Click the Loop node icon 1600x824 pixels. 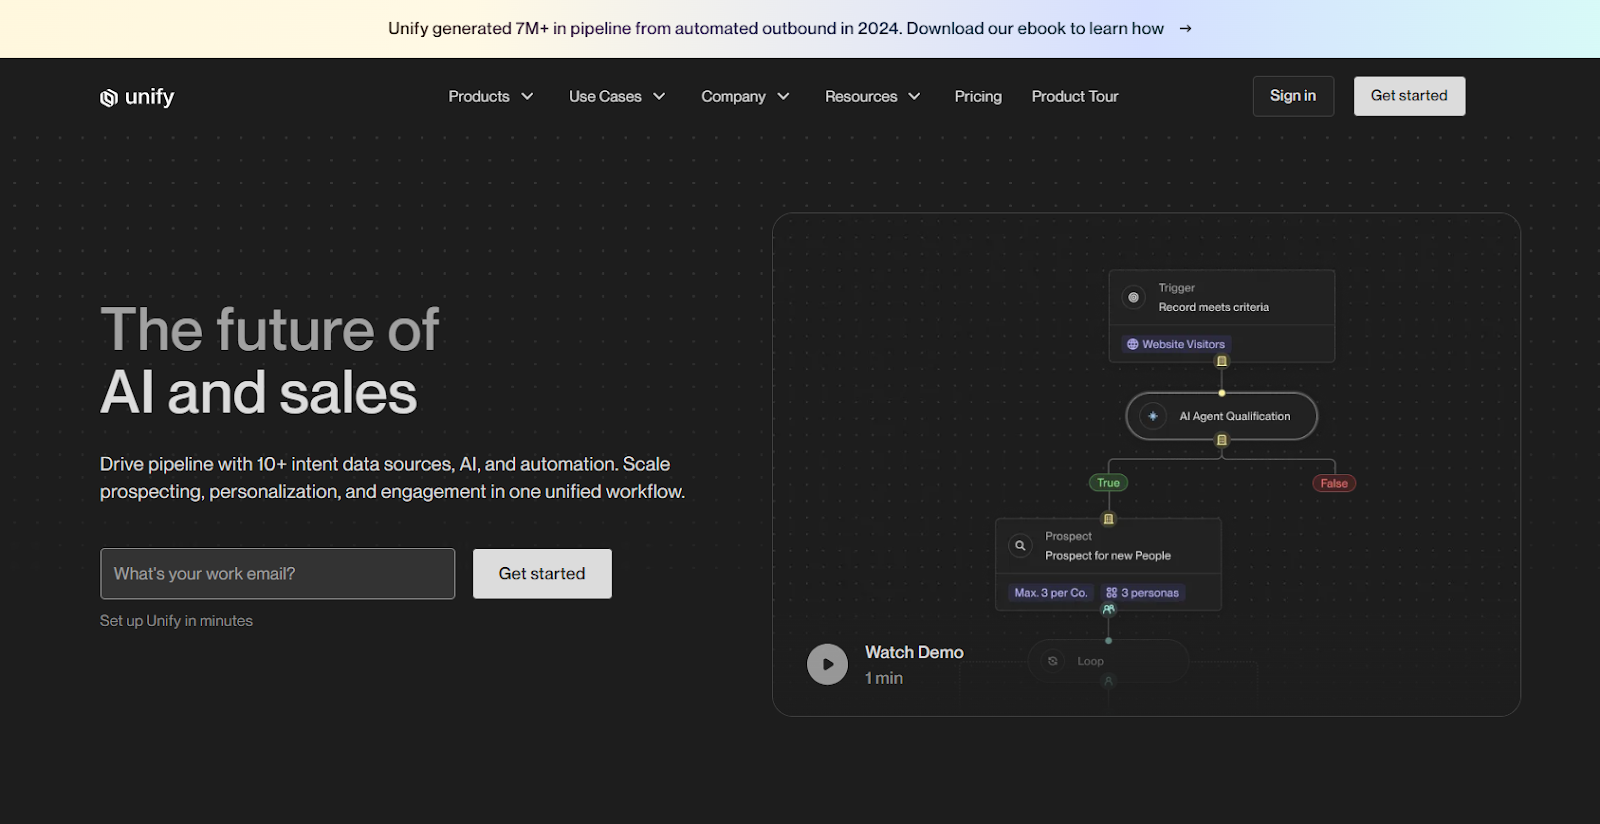[1053, 661]
